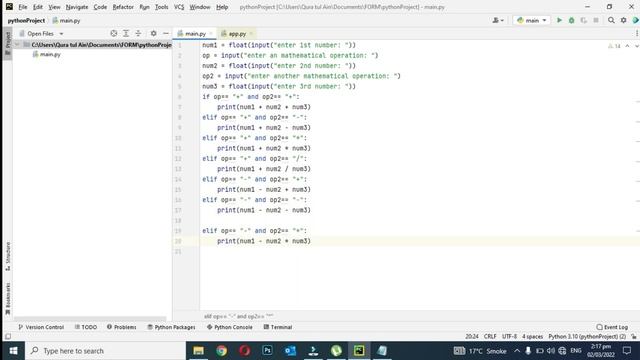Screen dimensions: 640x360
Task: Open the Windows Start menu
Action: pos(13,351)
